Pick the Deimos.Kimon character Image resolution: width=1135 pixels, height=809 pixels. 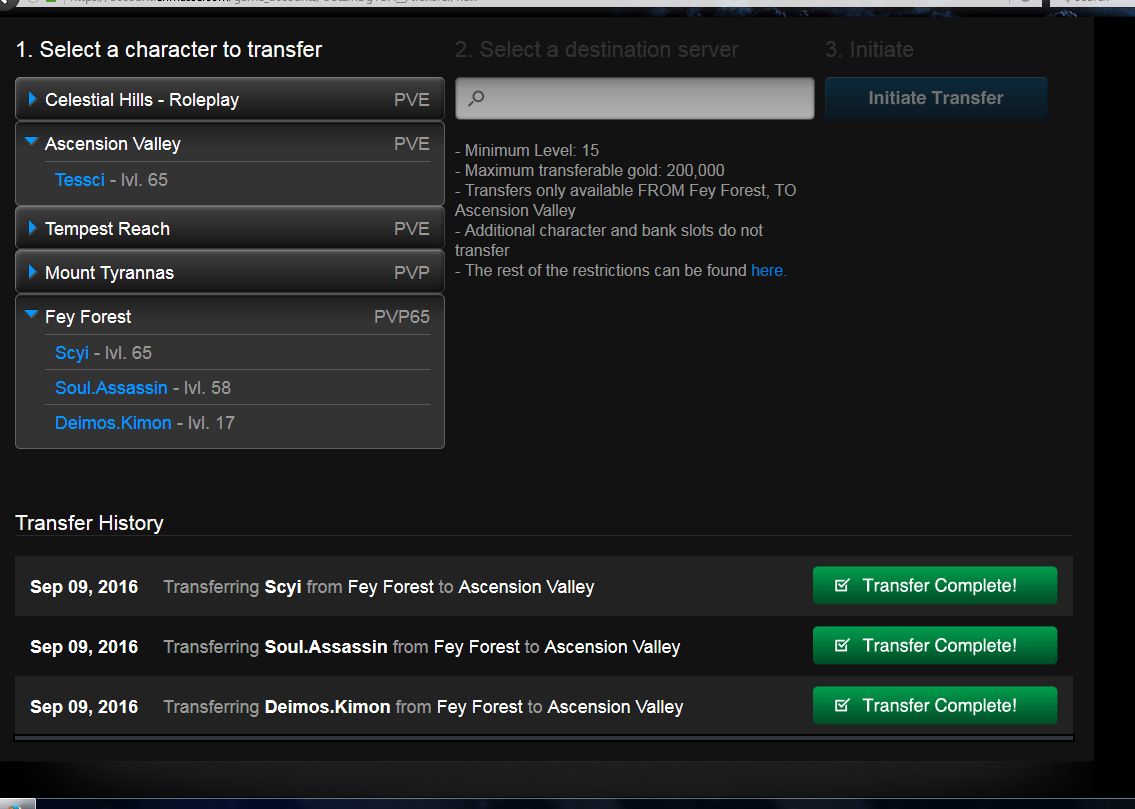(x=113, y=423)
